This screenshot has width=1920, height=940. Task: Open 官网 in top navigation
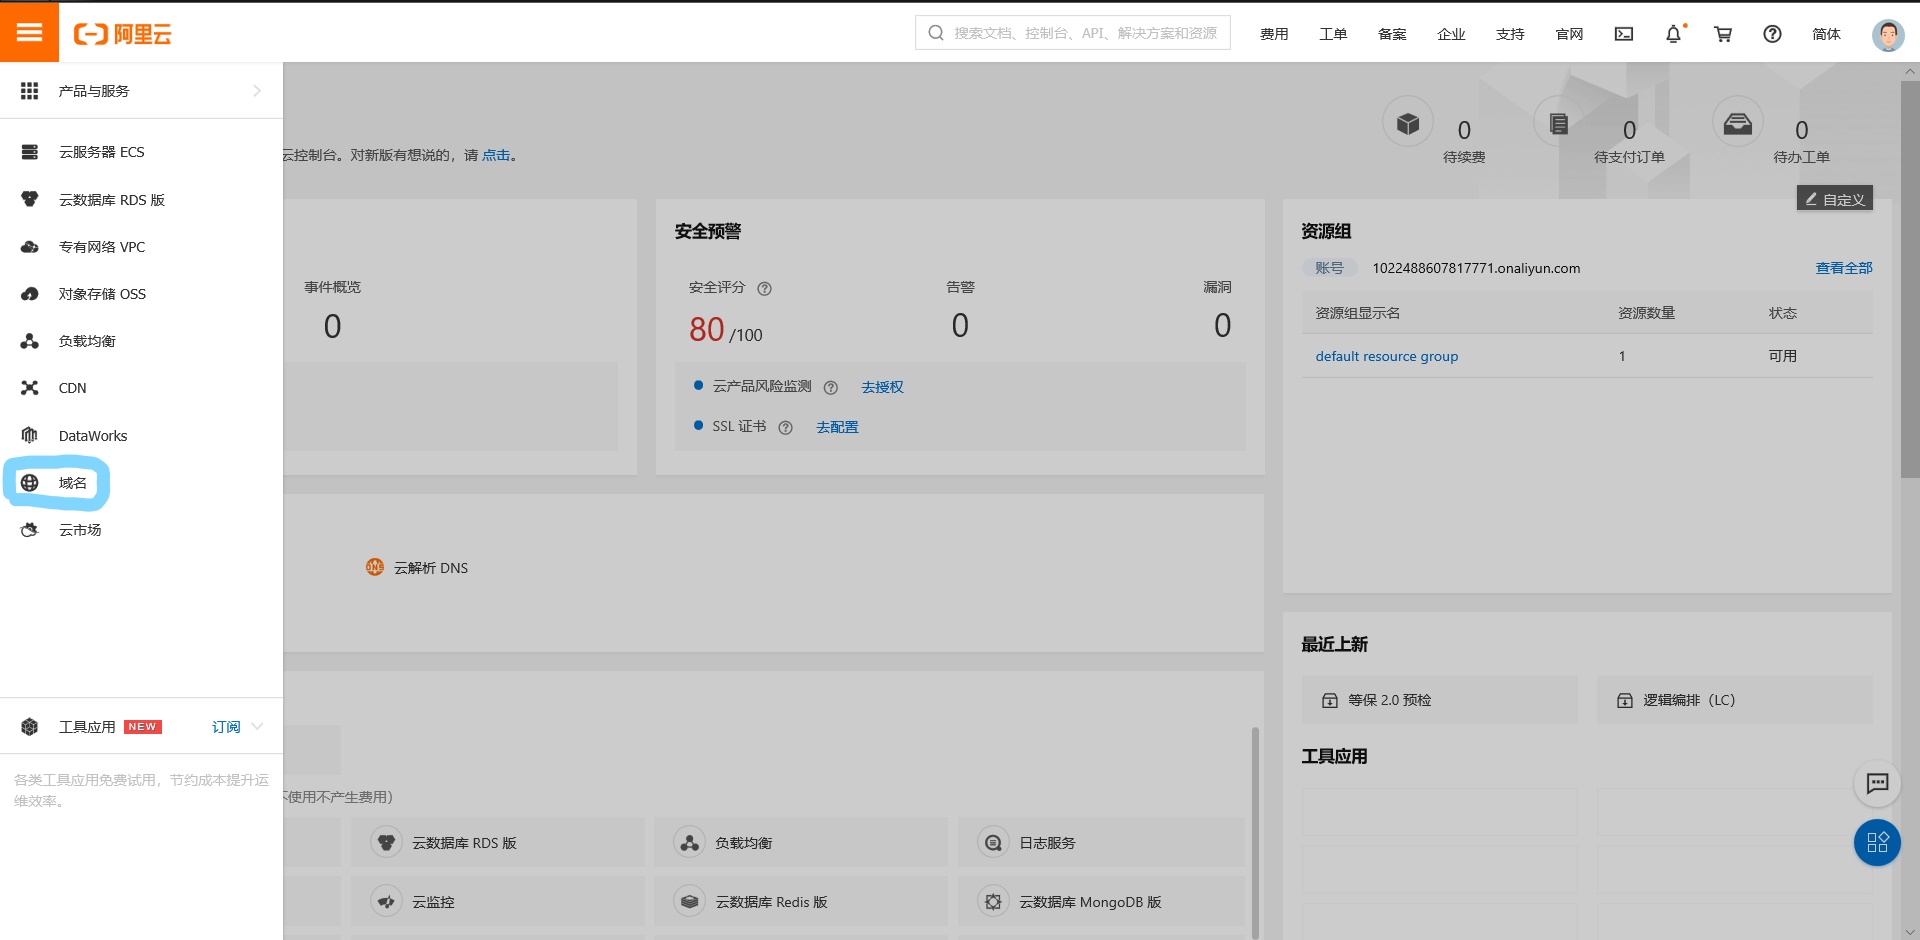1569,34
